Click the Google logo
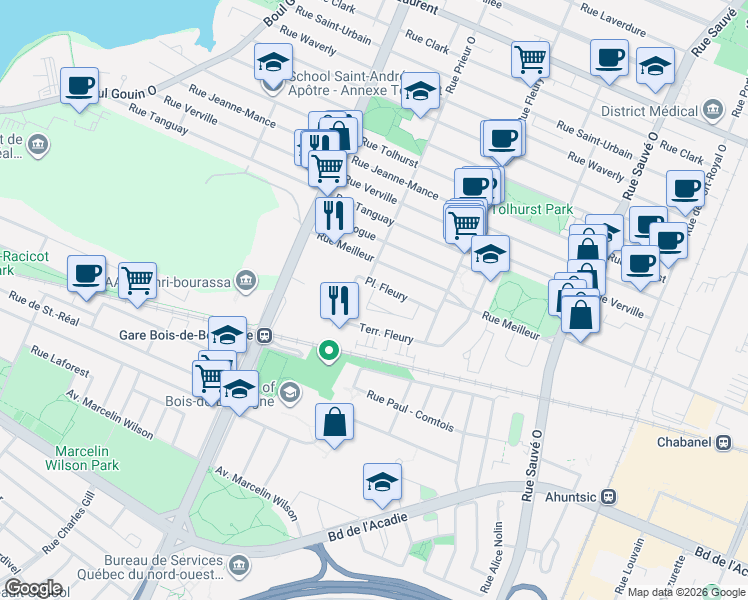Viewport: 748px width, 600px height. [x=33, y=588]
